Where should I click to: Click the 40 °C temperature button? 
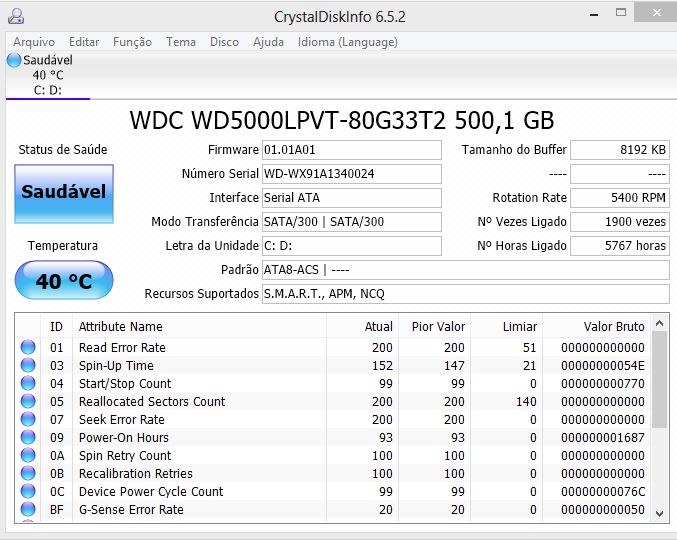point(64,280)
